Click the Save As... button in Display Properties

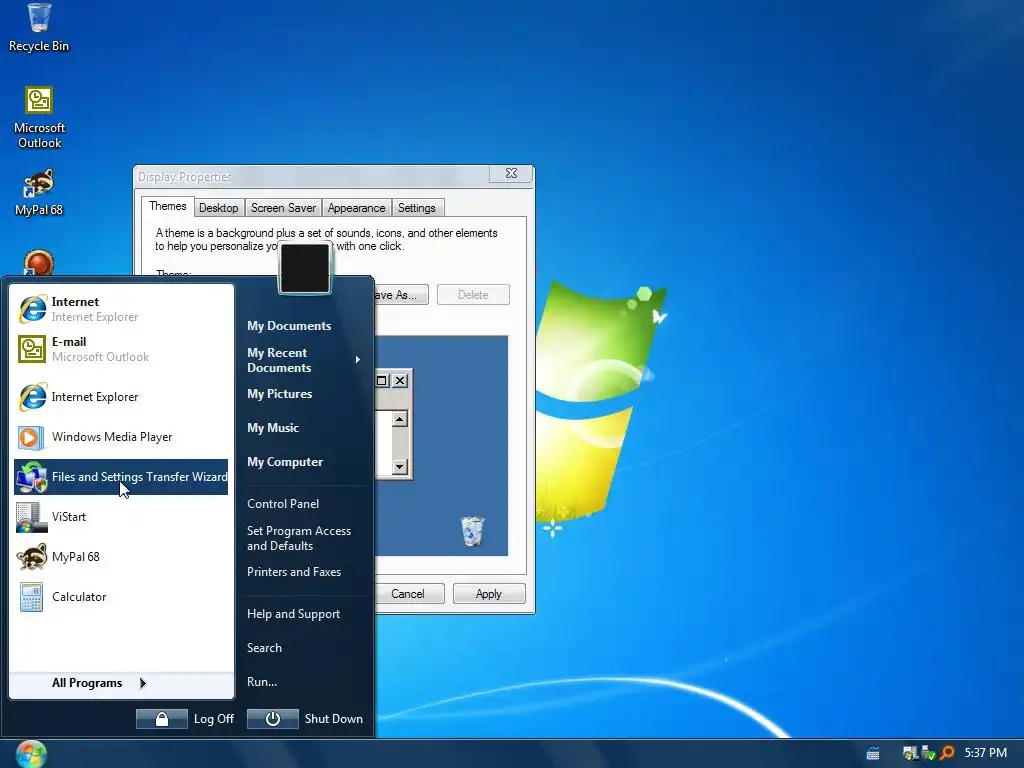pos(401,295)
